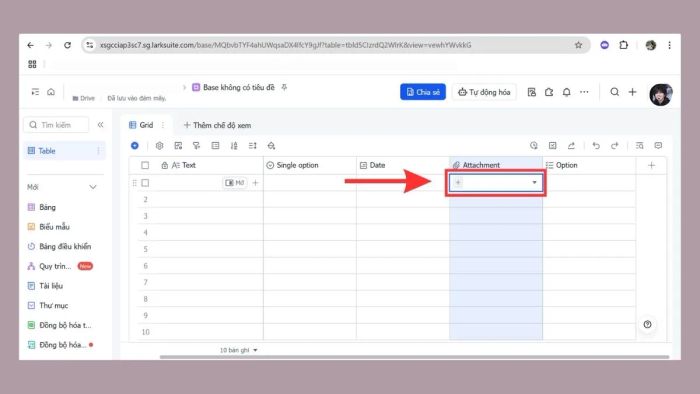Toggle sidebar menu icon beside home
The image size is (700, 394).
(35, 92)
